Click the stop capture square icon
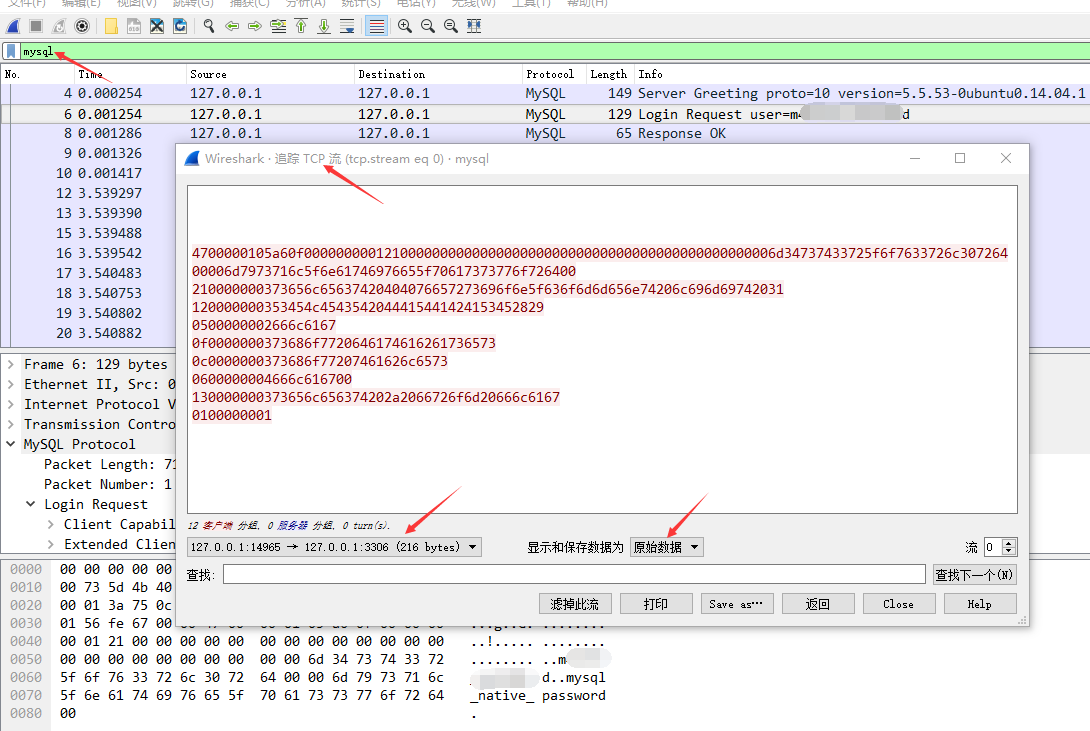The image size is (1090, 731). 36,26
